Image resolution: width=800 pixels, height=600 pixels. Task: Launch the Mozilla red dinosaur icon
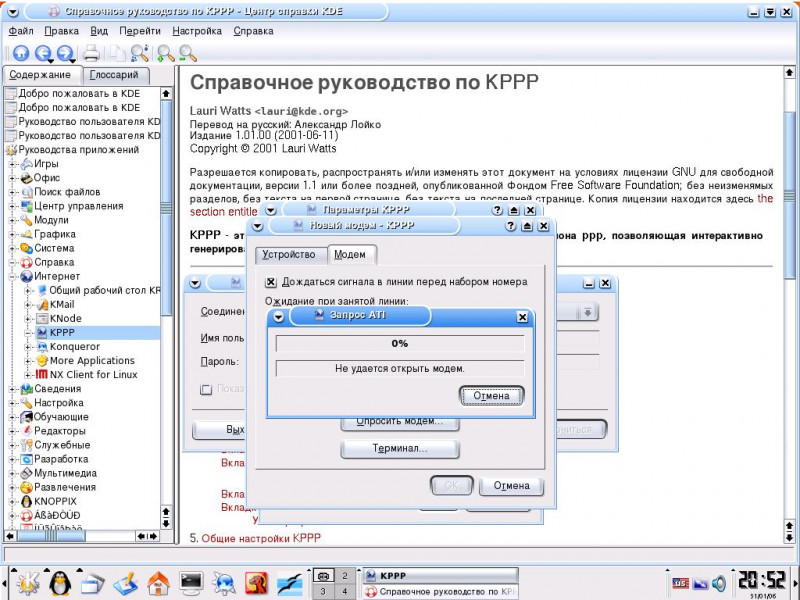pos(257,584)
